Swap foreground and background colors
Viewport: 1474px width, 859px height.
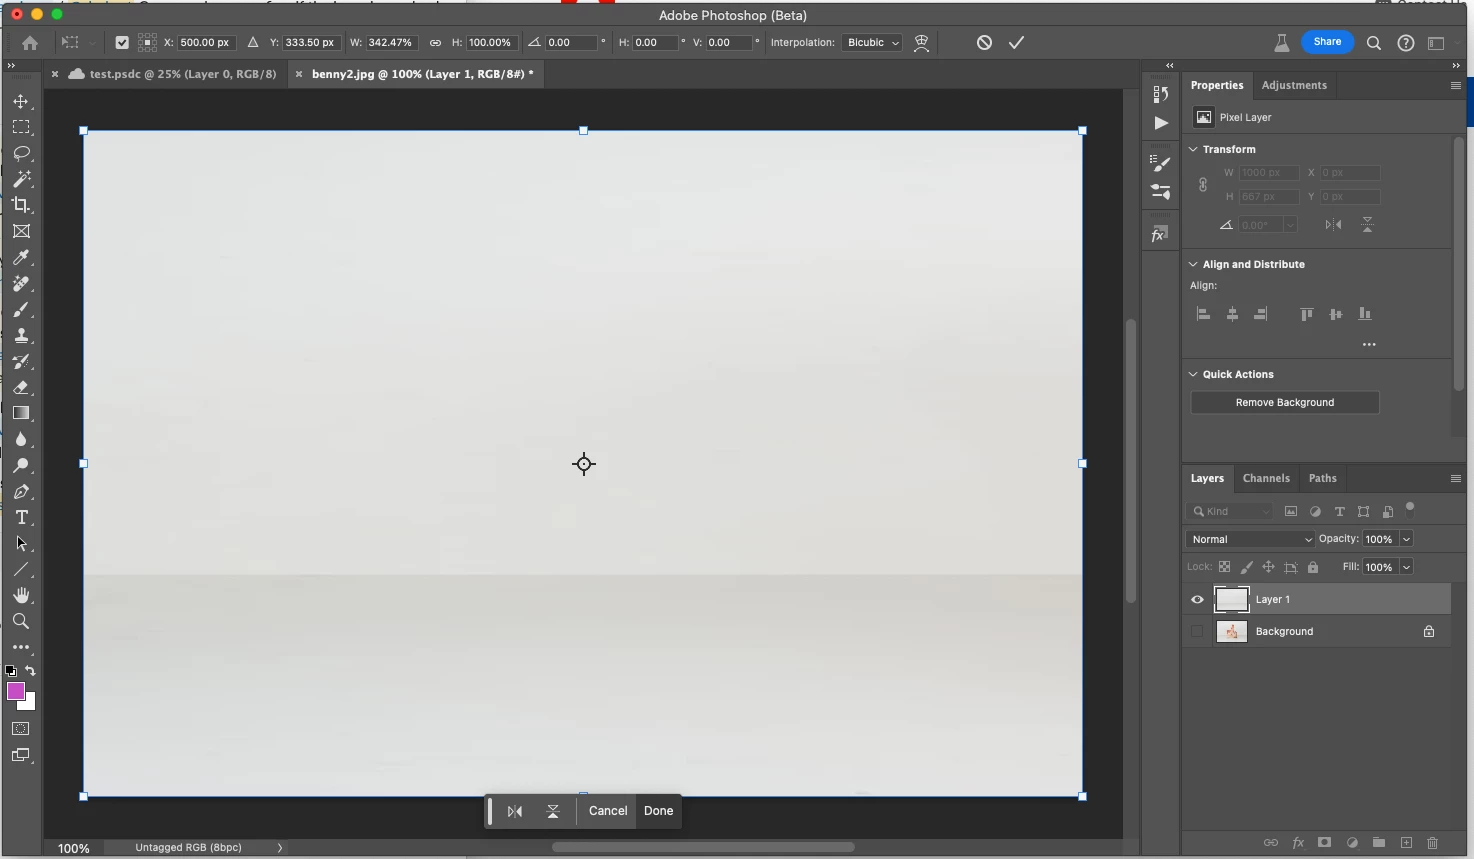(31, 671)
